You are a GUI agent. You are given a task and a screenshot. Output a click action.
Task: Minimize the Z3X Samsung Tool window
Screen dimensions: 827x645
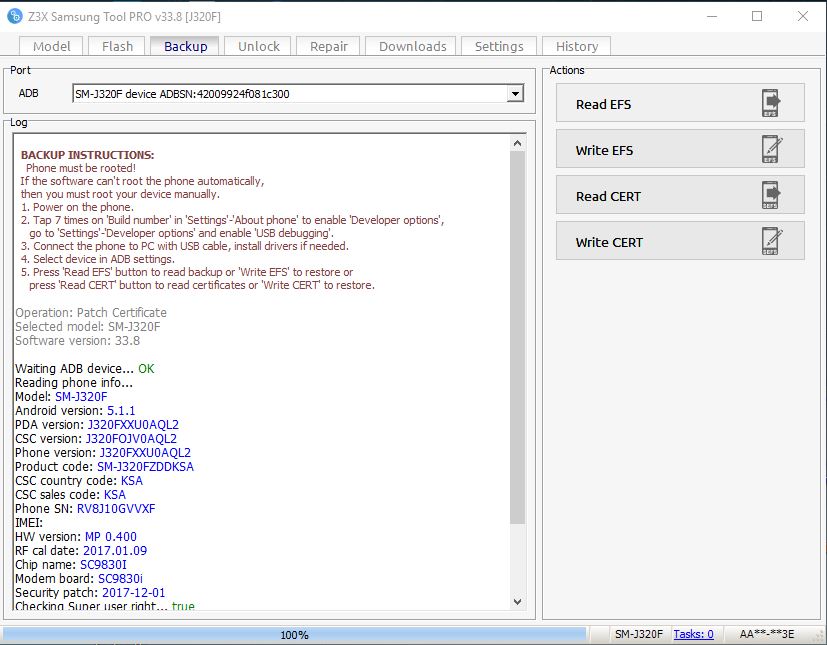tap(712, 16)
